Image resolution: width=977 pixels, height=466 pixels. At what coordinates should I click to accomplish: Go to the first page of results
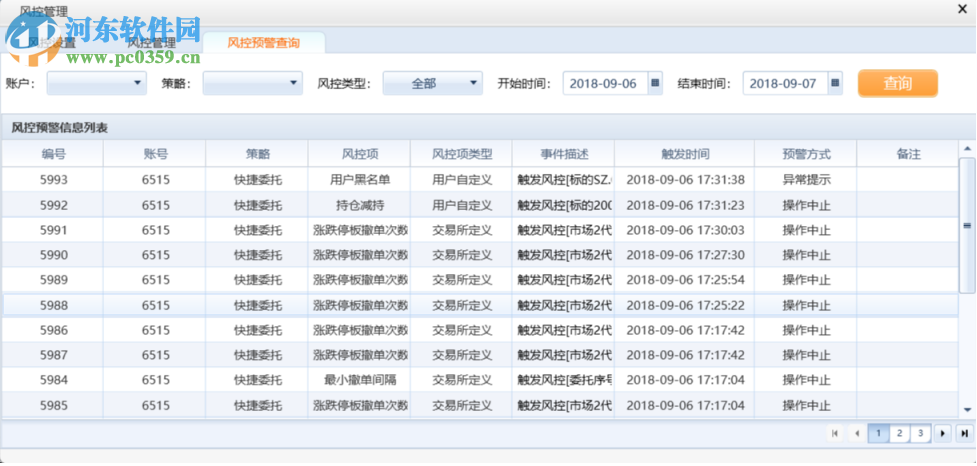pos(835,433)
